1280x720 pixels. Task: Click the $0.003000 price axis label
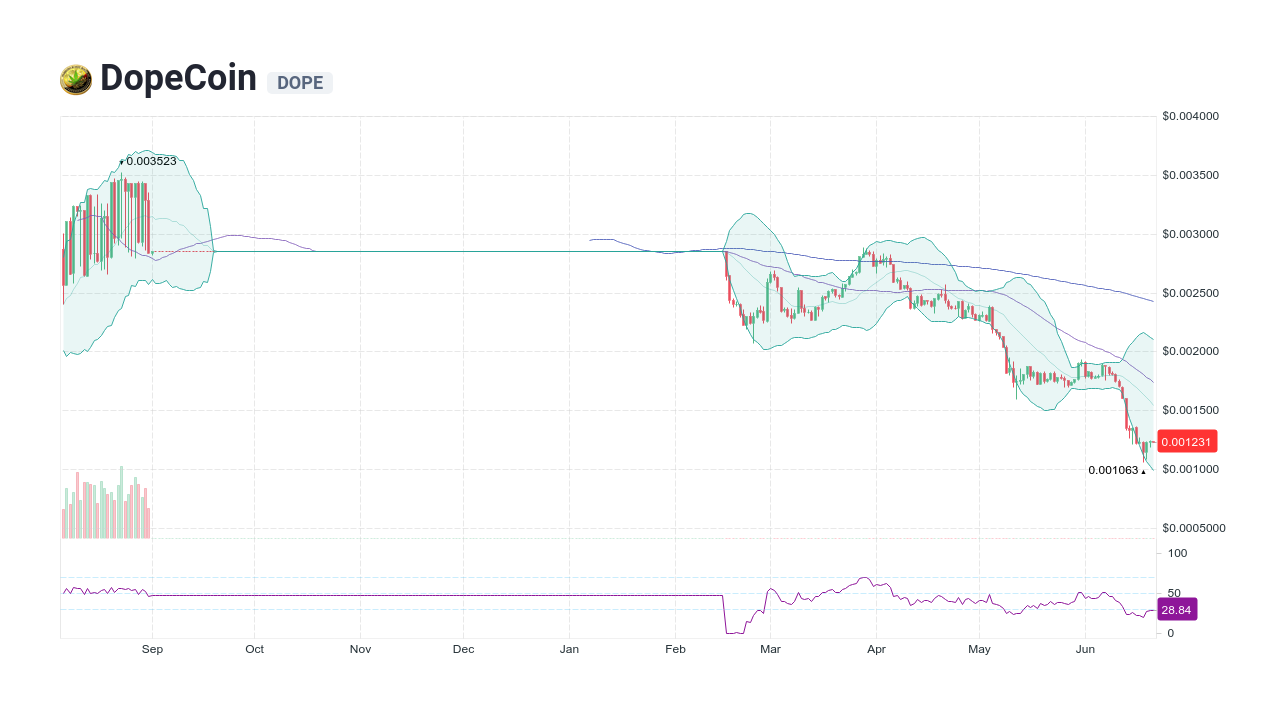tap(1191, 234)
